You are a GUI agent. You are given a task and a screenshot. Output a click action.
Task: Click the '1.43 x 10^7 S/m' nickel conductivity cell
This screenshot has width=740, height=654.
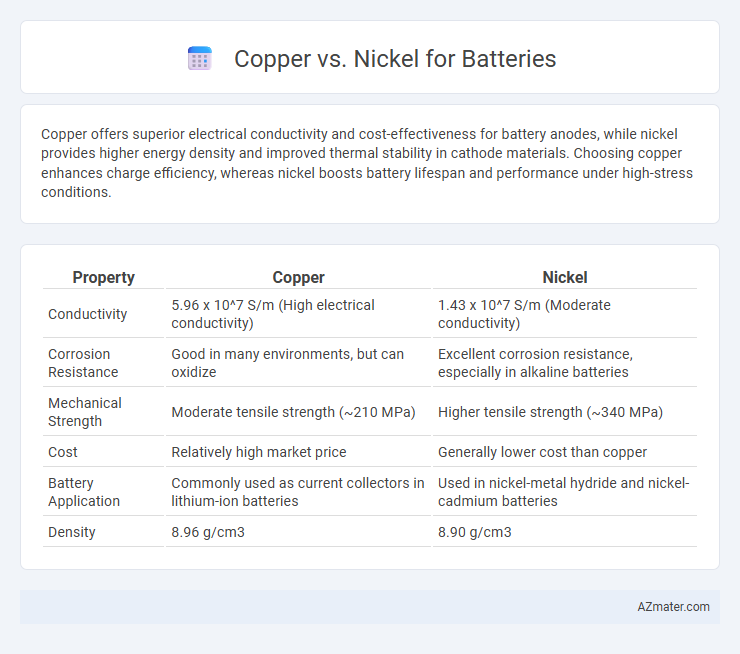pyautogui.click(x=565, y=314)
